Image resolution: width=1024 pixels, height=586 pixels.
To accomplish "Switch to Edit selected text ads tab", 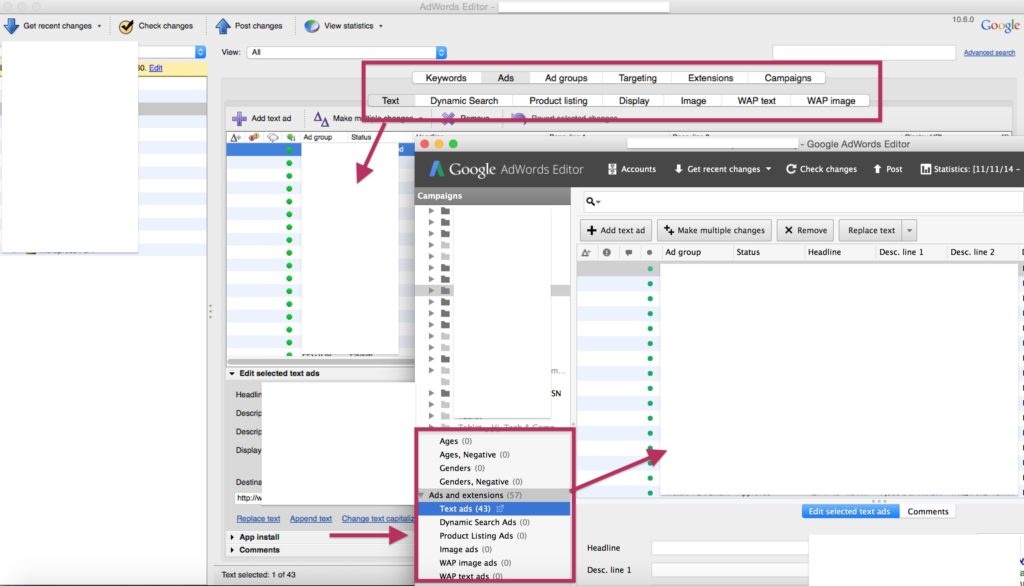I will (x=850, y=512).
